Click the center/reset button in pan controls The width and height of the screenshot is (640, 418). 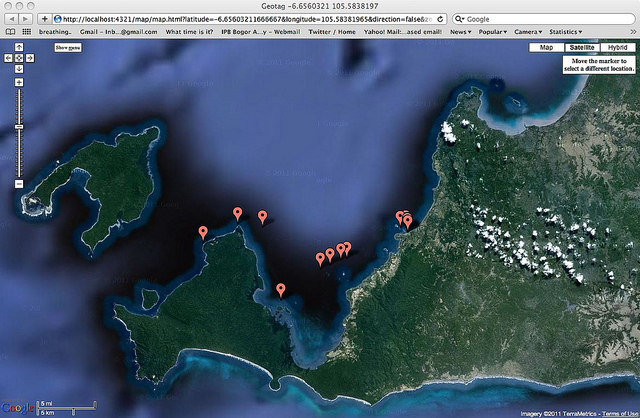pos(18,58)
